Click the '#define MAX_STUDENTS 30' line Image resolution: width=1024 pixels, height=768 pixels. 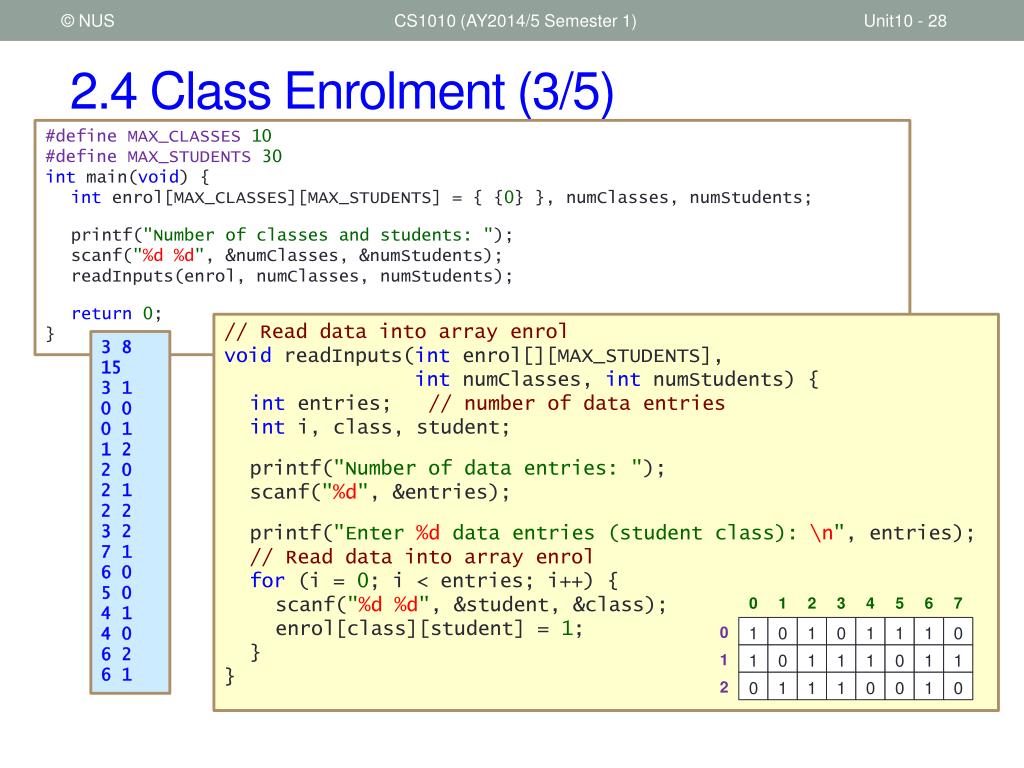163,156
